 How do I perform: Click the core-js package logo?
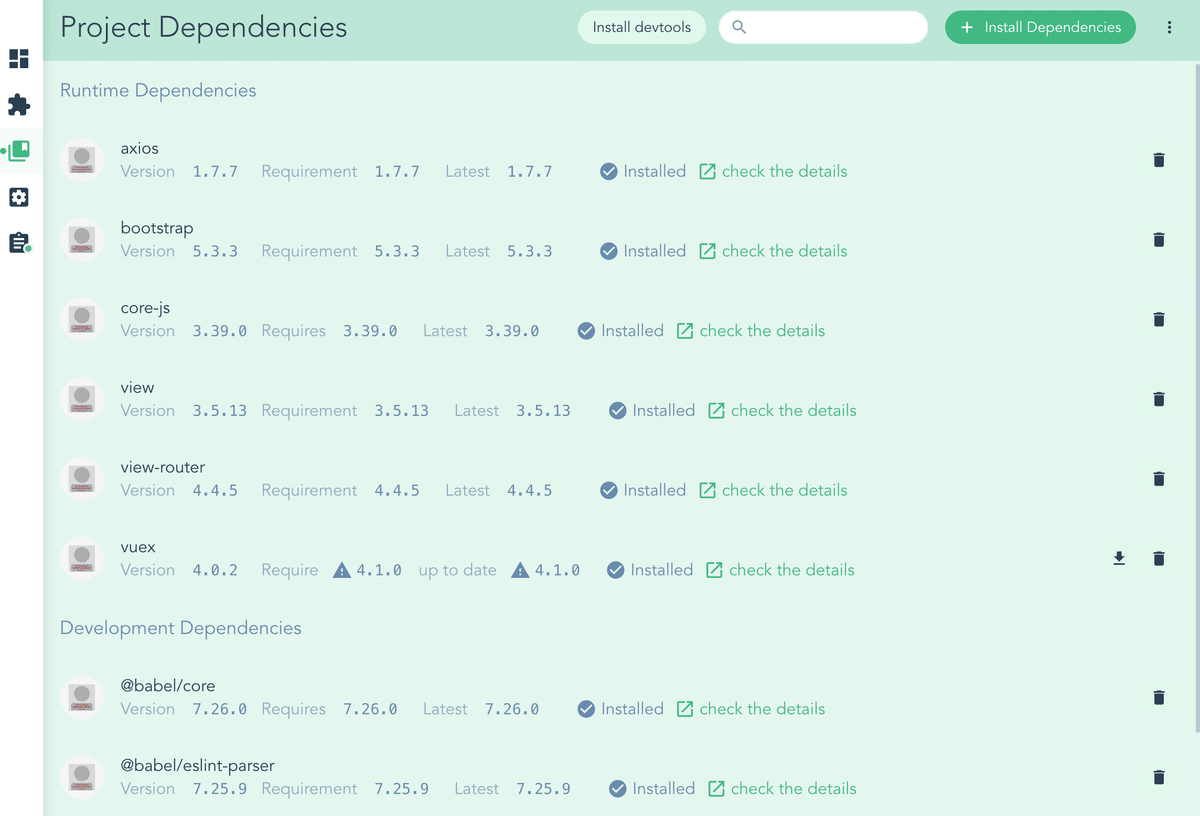tap(82, 320)
